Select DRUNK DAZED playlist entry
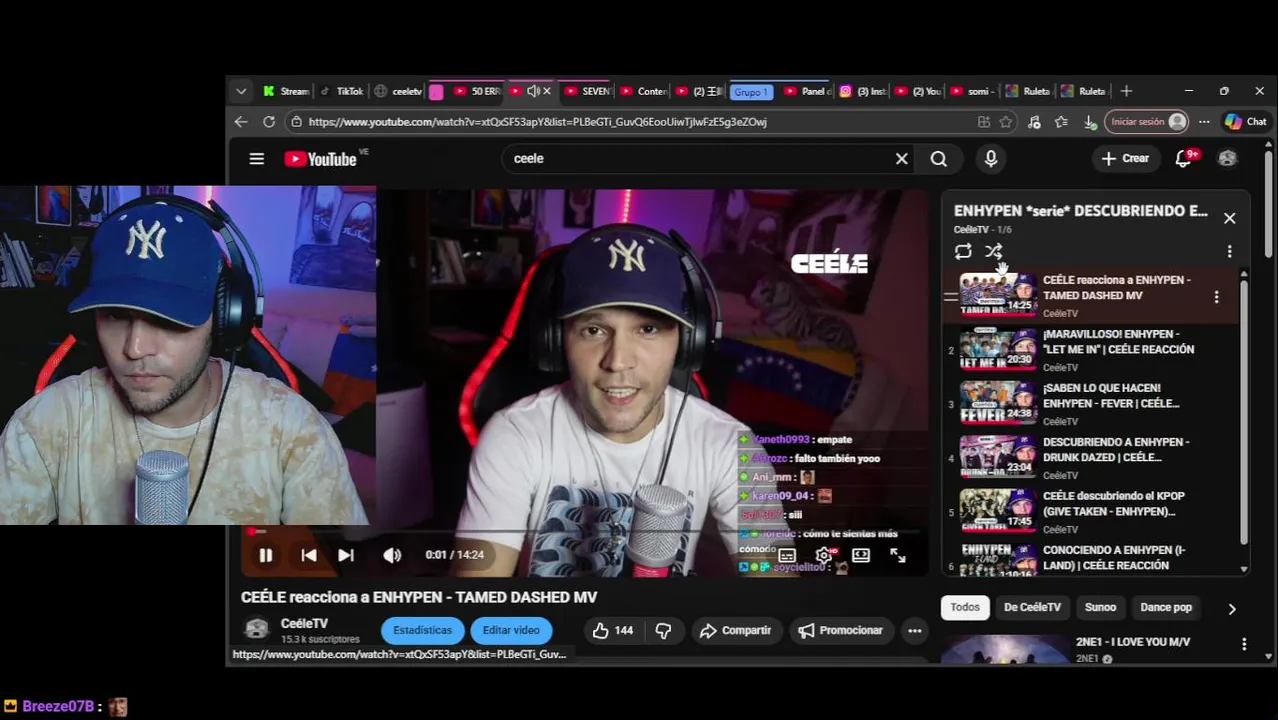The width and height of the screenshot is (1278, 720). (x=1090, y=457)
